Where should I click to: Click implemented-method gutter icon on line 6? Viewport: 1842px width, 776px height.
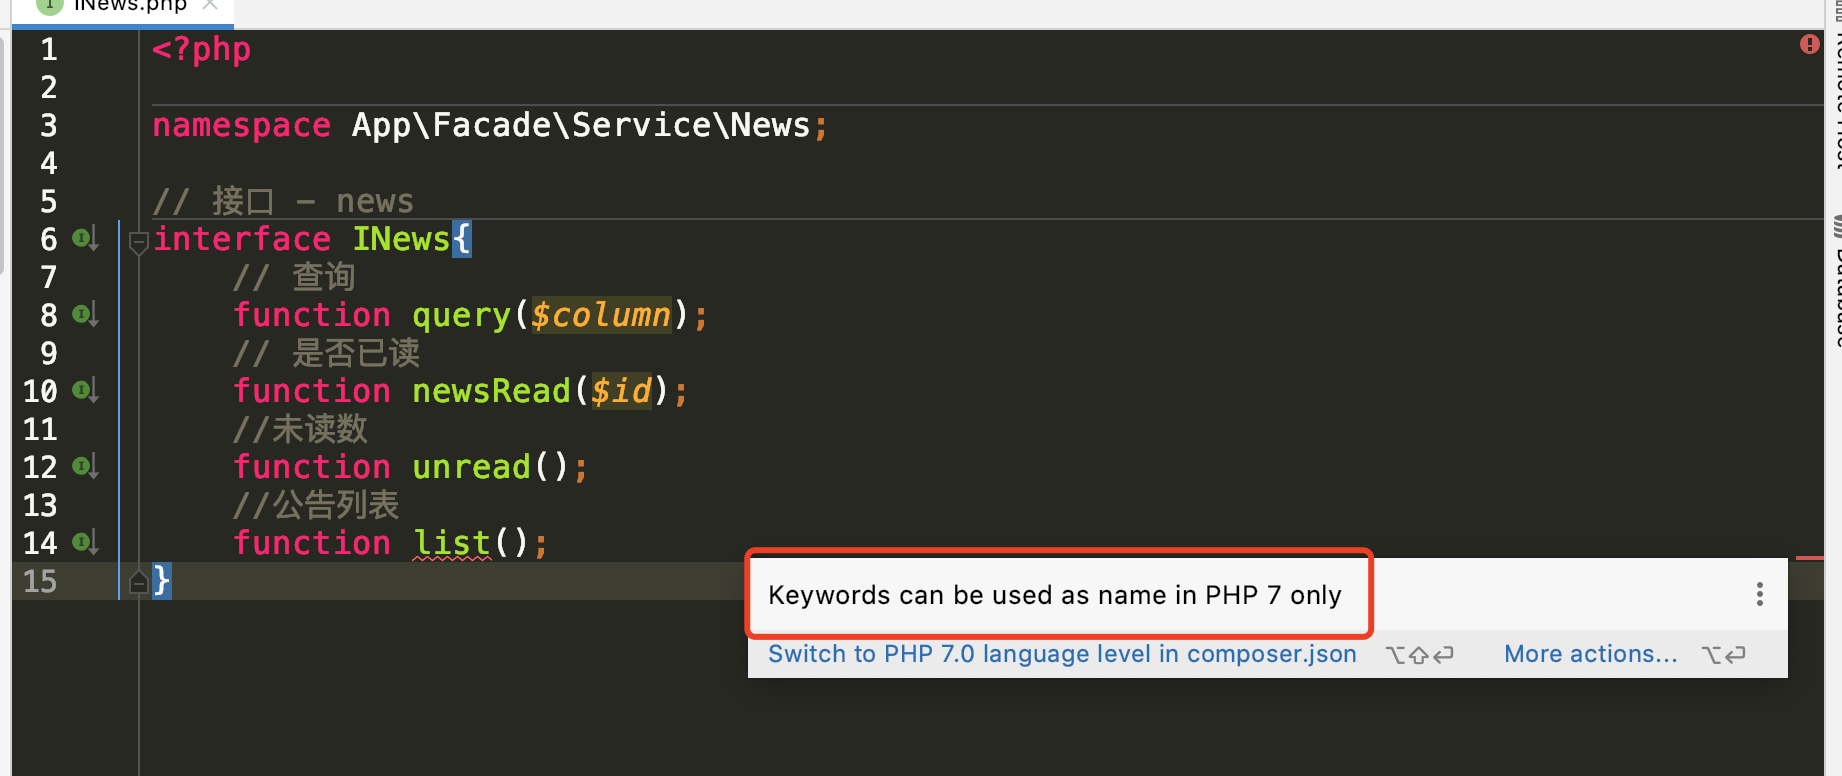(85, 239)
